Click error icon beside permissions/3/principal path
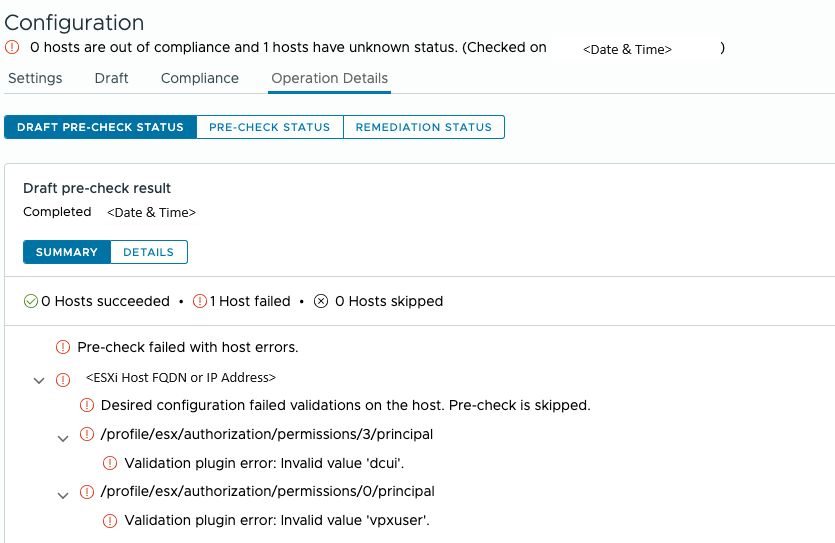 click(87, 435)
